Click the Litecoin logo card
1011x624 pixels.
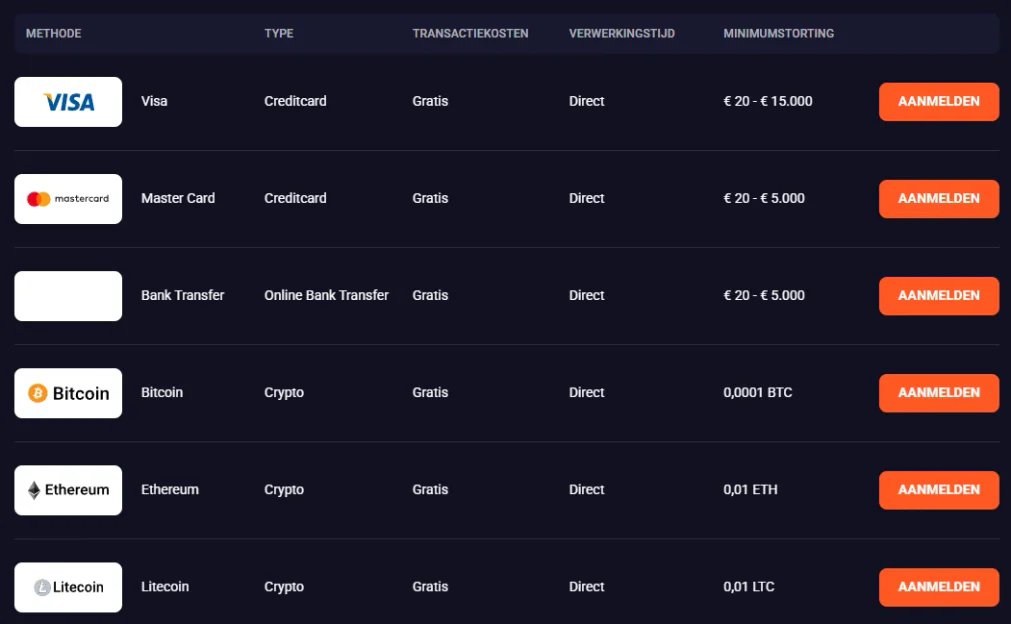click(x=68, y=587)
